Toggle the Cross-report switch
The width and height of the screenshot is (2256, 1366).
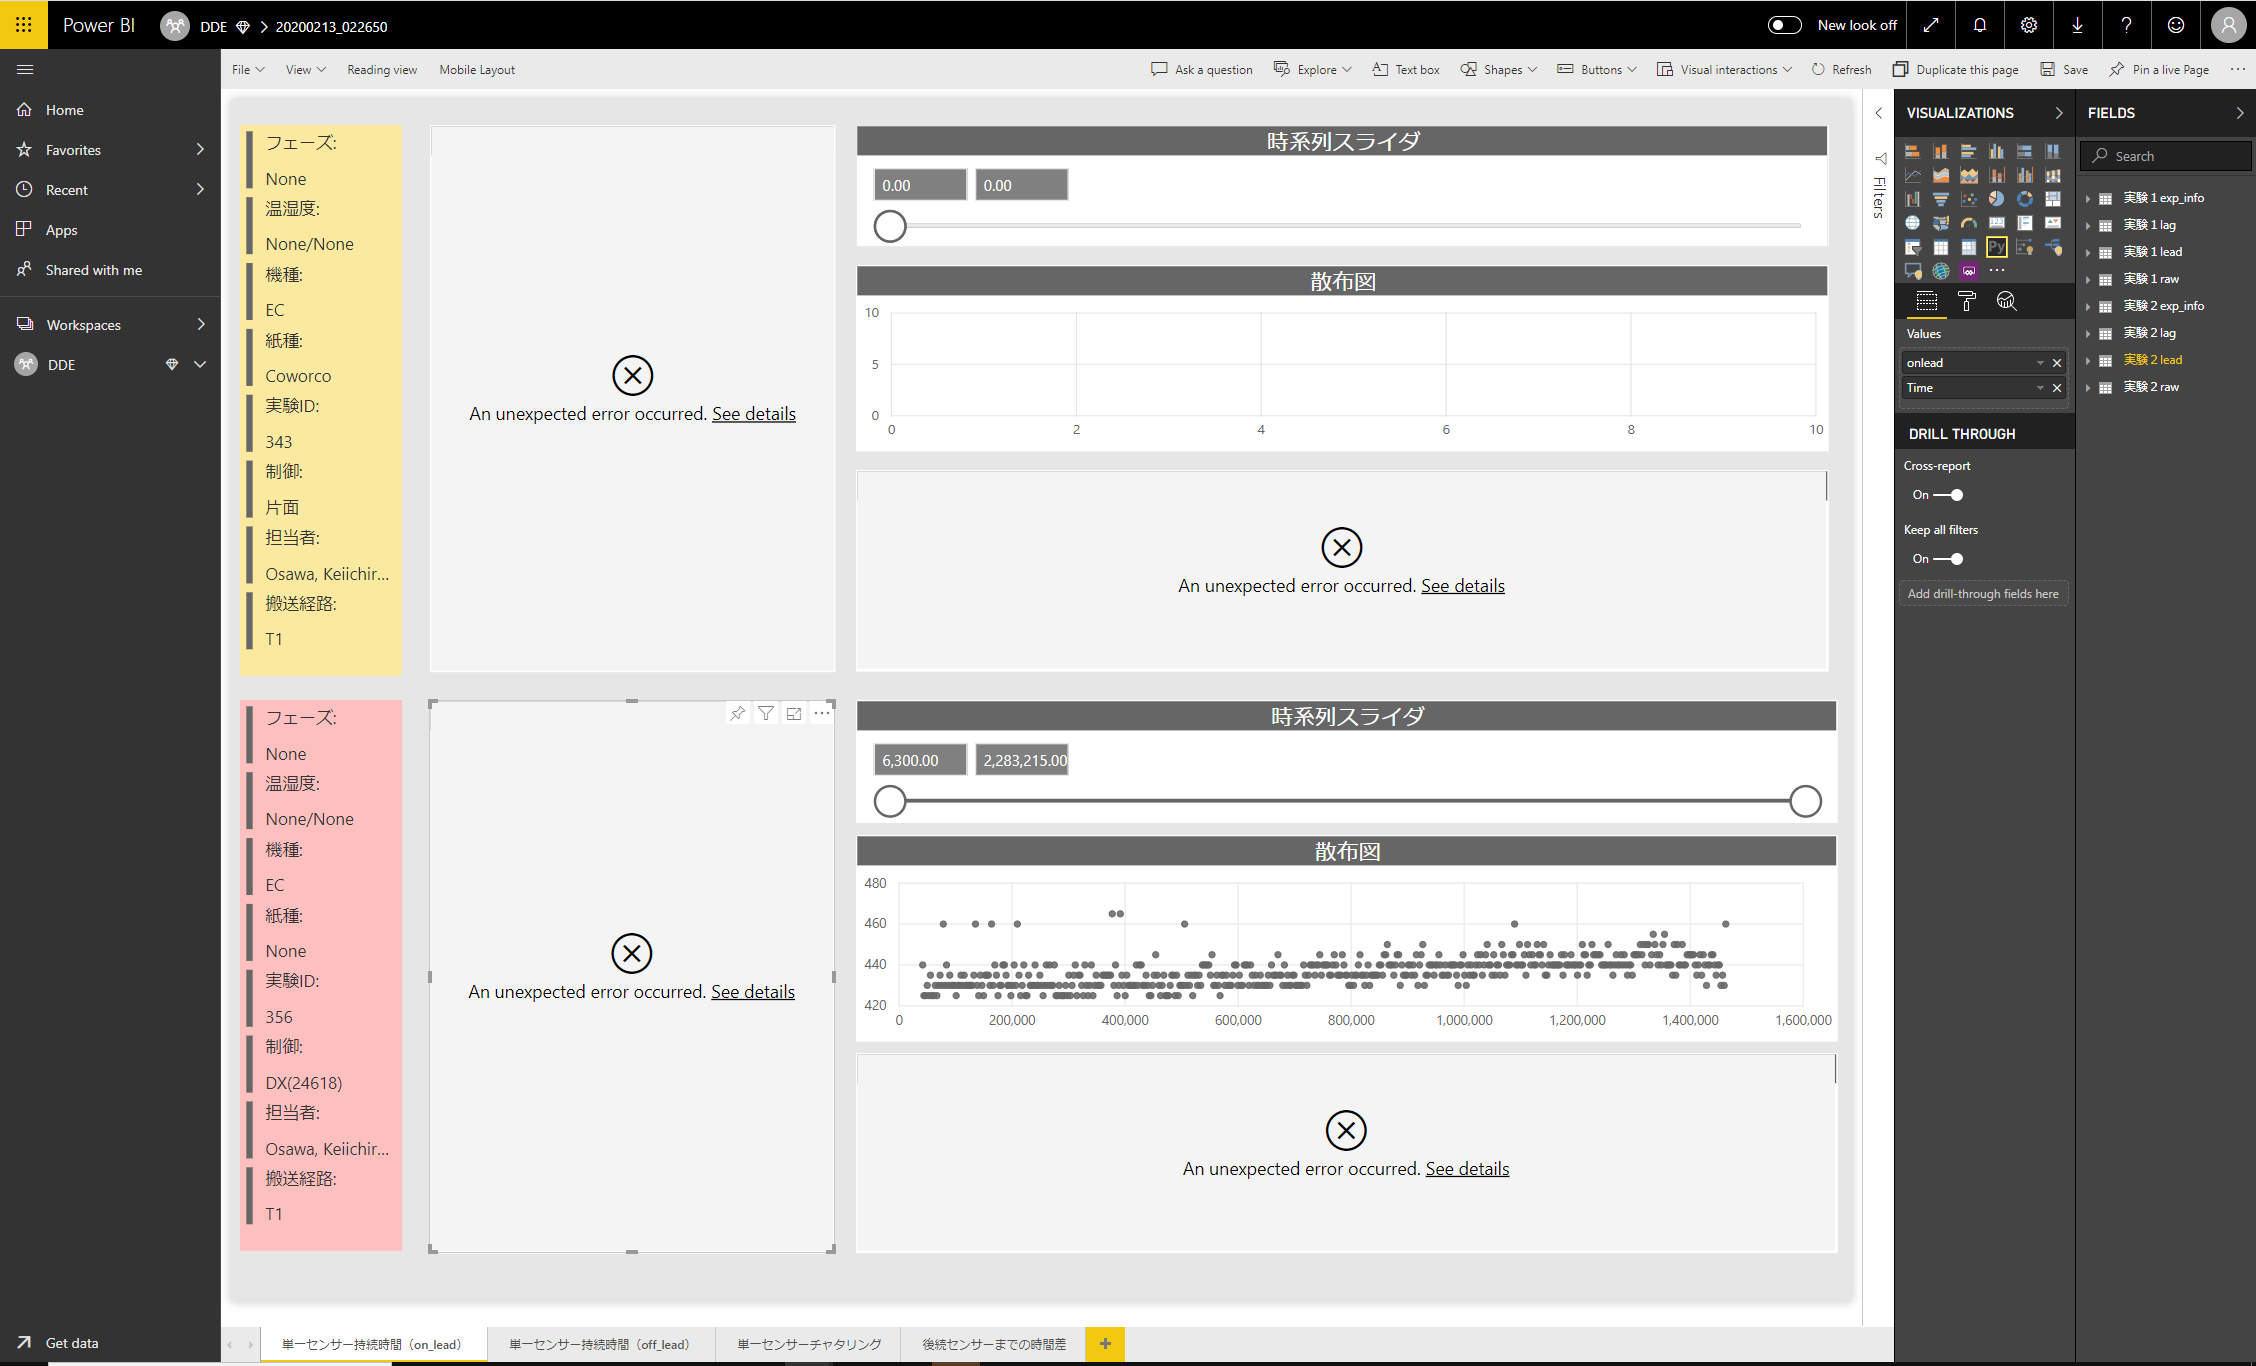click(x=1948, y=495)
